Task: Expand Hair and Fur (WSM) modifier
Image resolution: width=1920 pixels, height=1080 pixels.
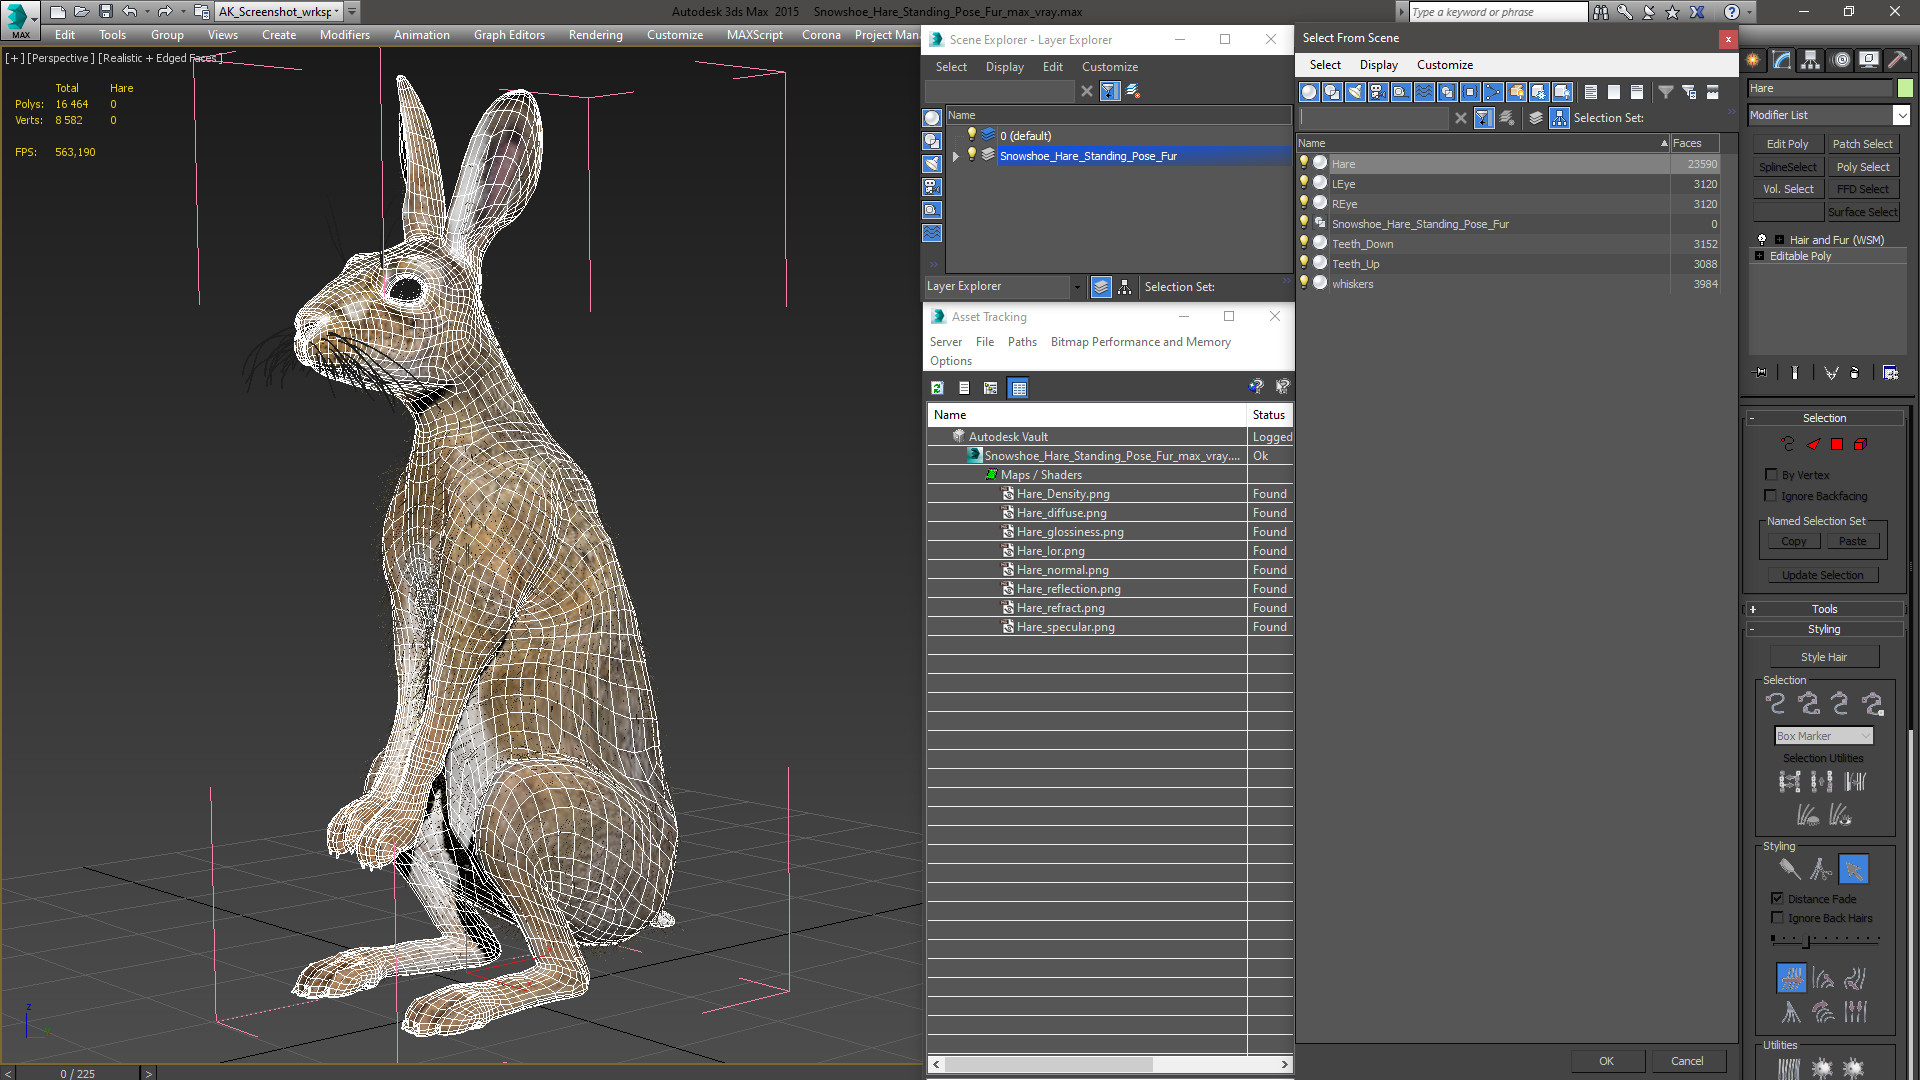Action: 1779,240
